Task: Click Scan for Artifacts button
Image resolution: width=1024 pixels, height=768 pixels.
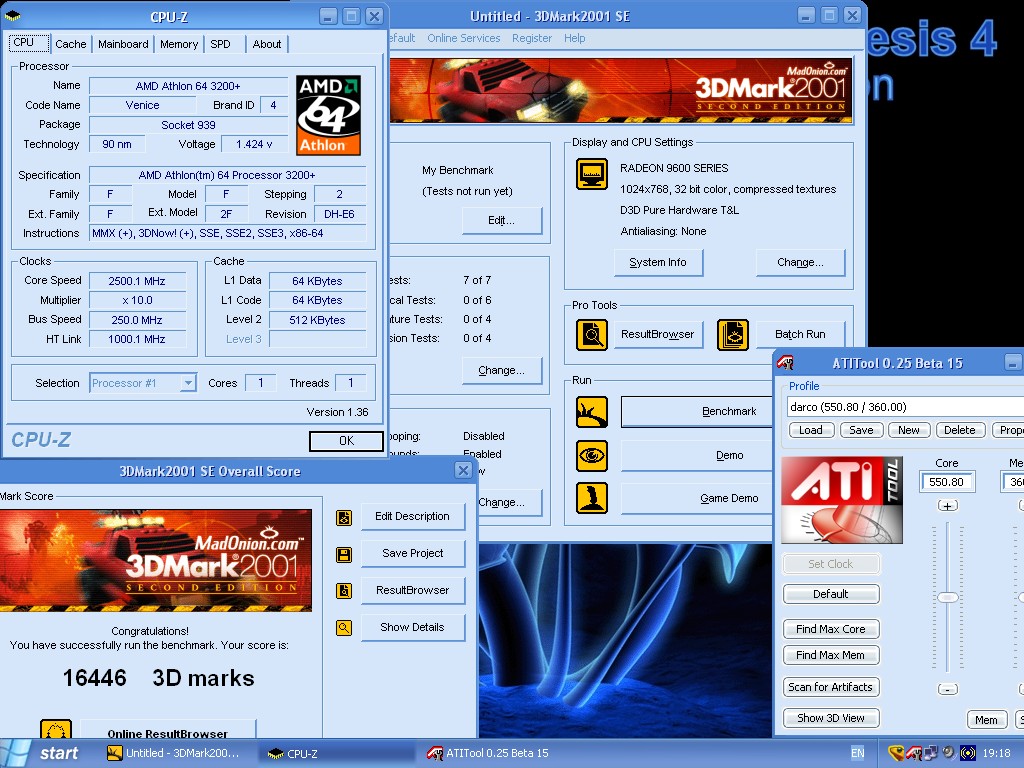Action: tap(831, 687)
